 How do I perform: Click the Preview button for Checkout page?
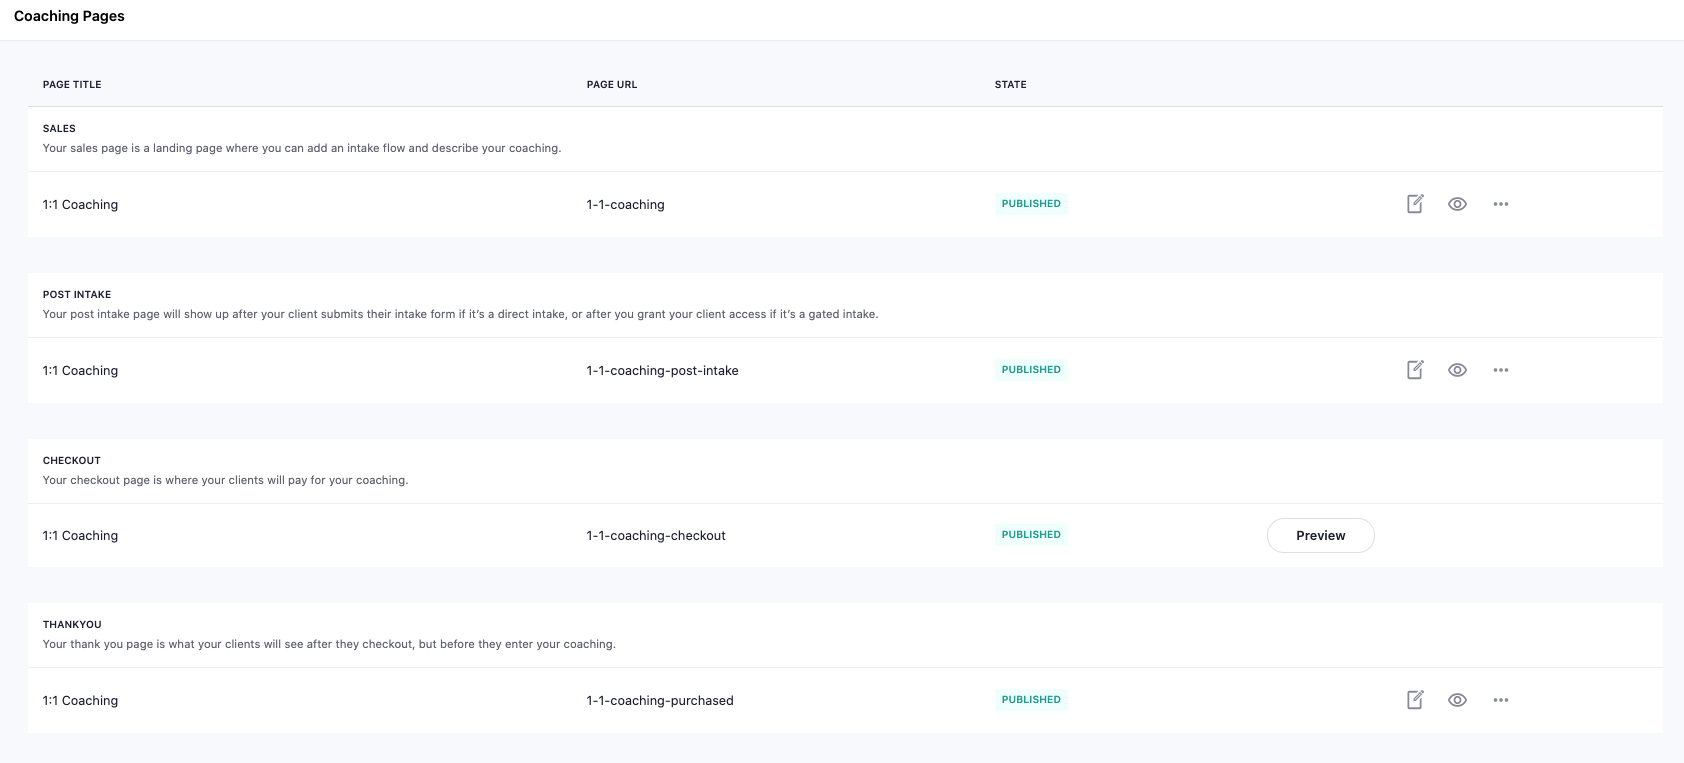coord(1320,535)
